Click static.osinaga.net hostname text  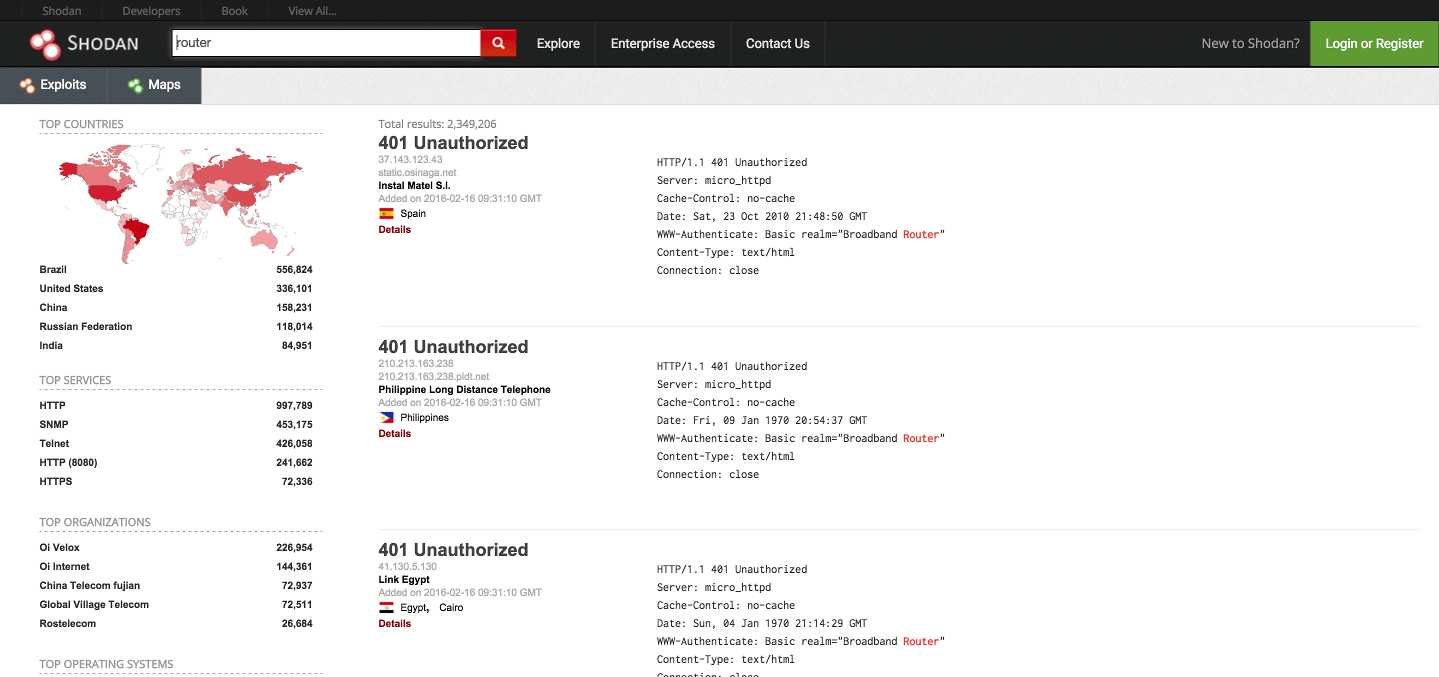click(x=417, y=173)
